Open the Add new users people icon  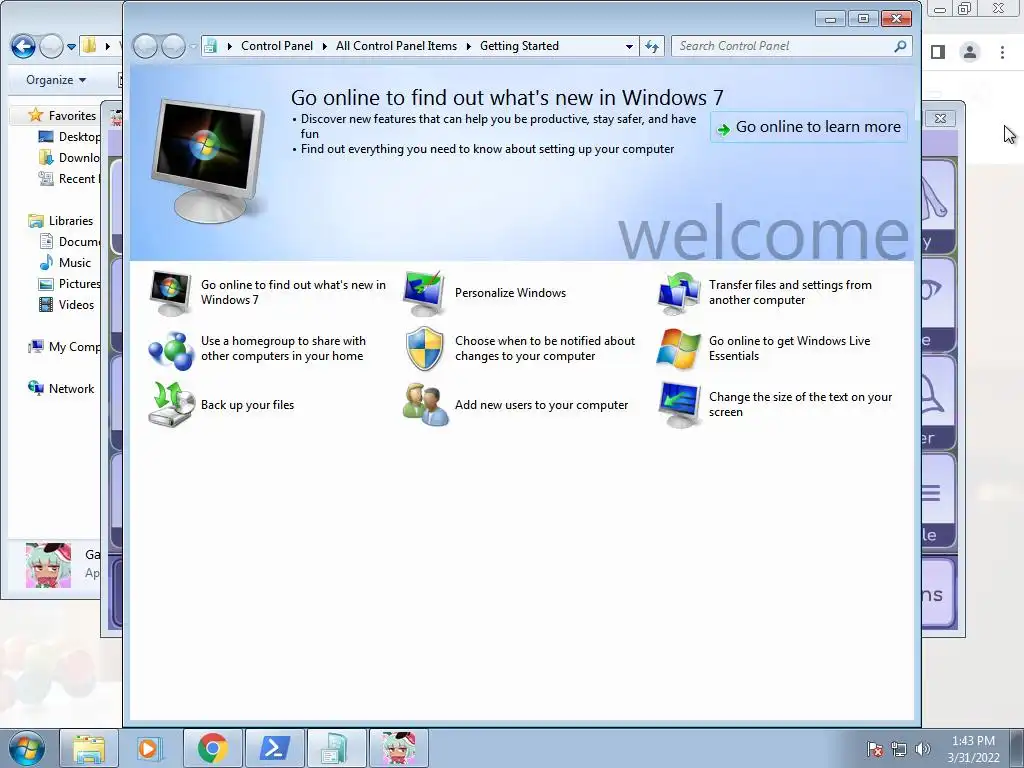pos(426,405)
